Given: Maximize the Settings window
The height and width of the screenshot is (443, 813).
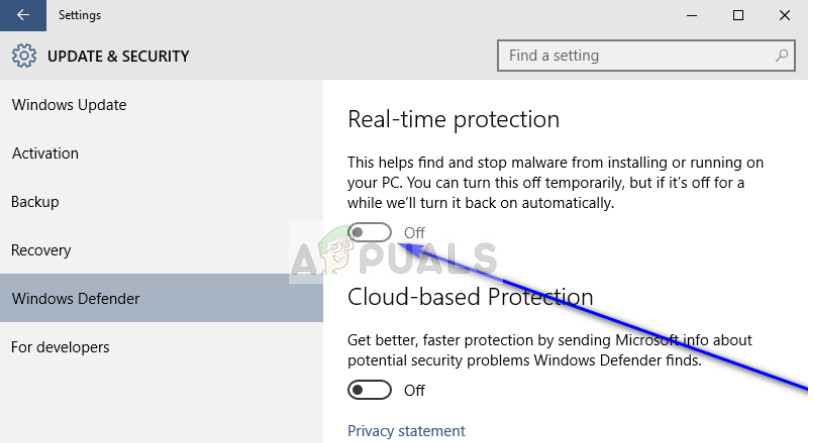Looking at the screenshot, I should [738, 15].
